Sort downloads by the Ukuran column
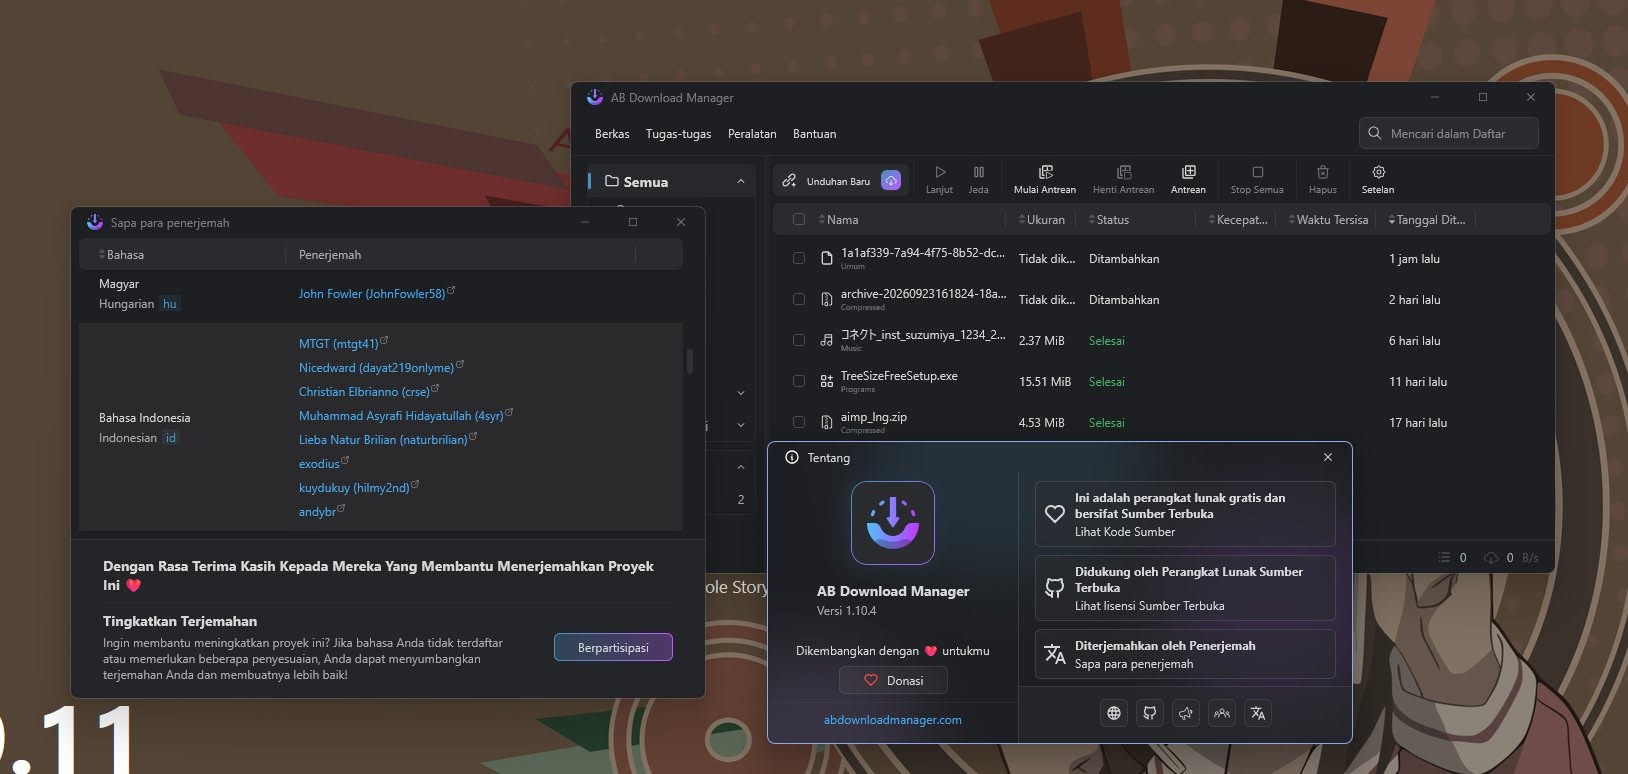 pyautogui.click(x=1042, y=219)
